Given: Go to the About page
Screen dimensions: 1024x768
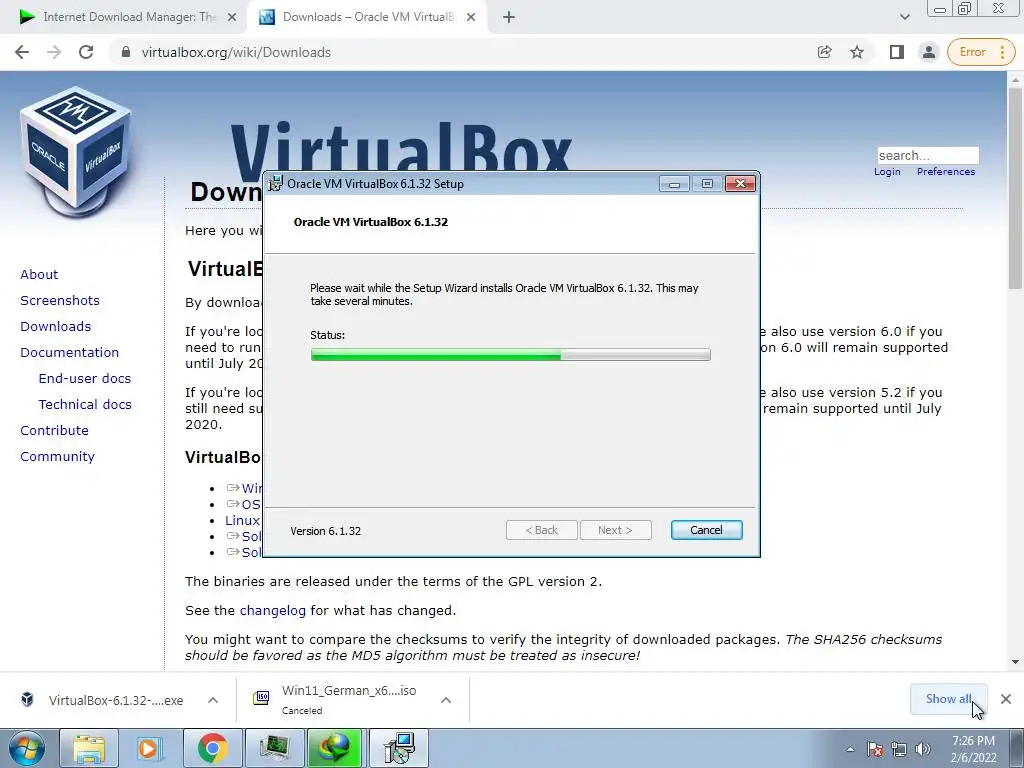Looking at the screenshot, I should (39, 274).
